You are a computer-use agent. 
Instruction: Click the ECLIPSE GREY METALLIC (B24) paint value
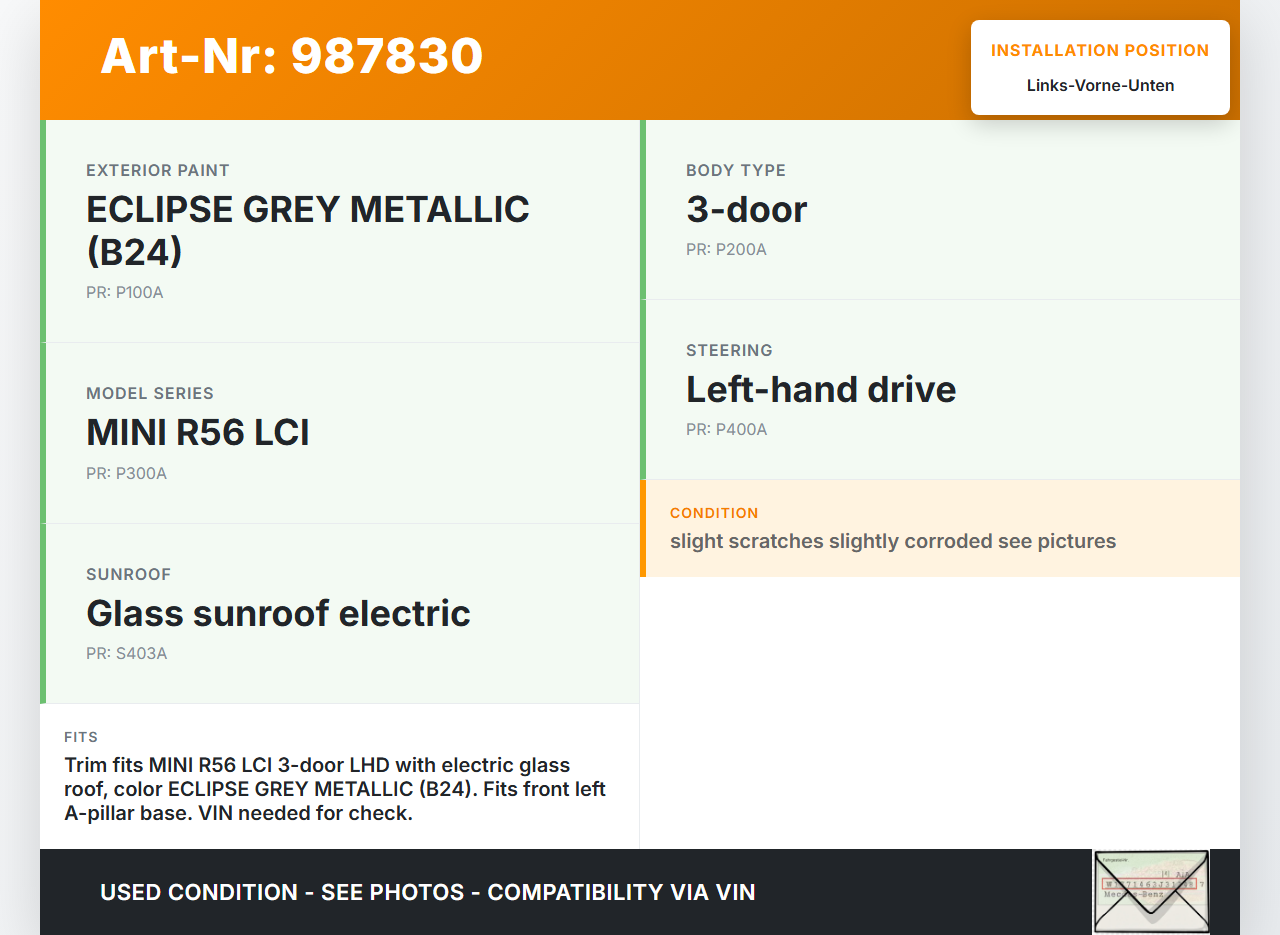click(x=308, y=230)
